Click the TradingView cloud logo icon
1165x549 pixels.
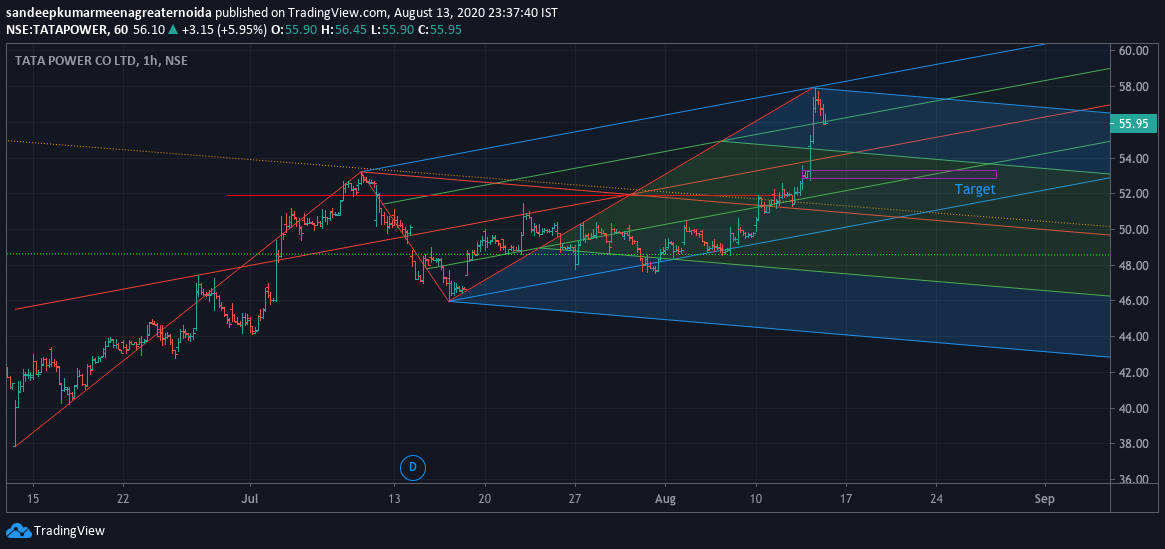click(x=18, y=530)
